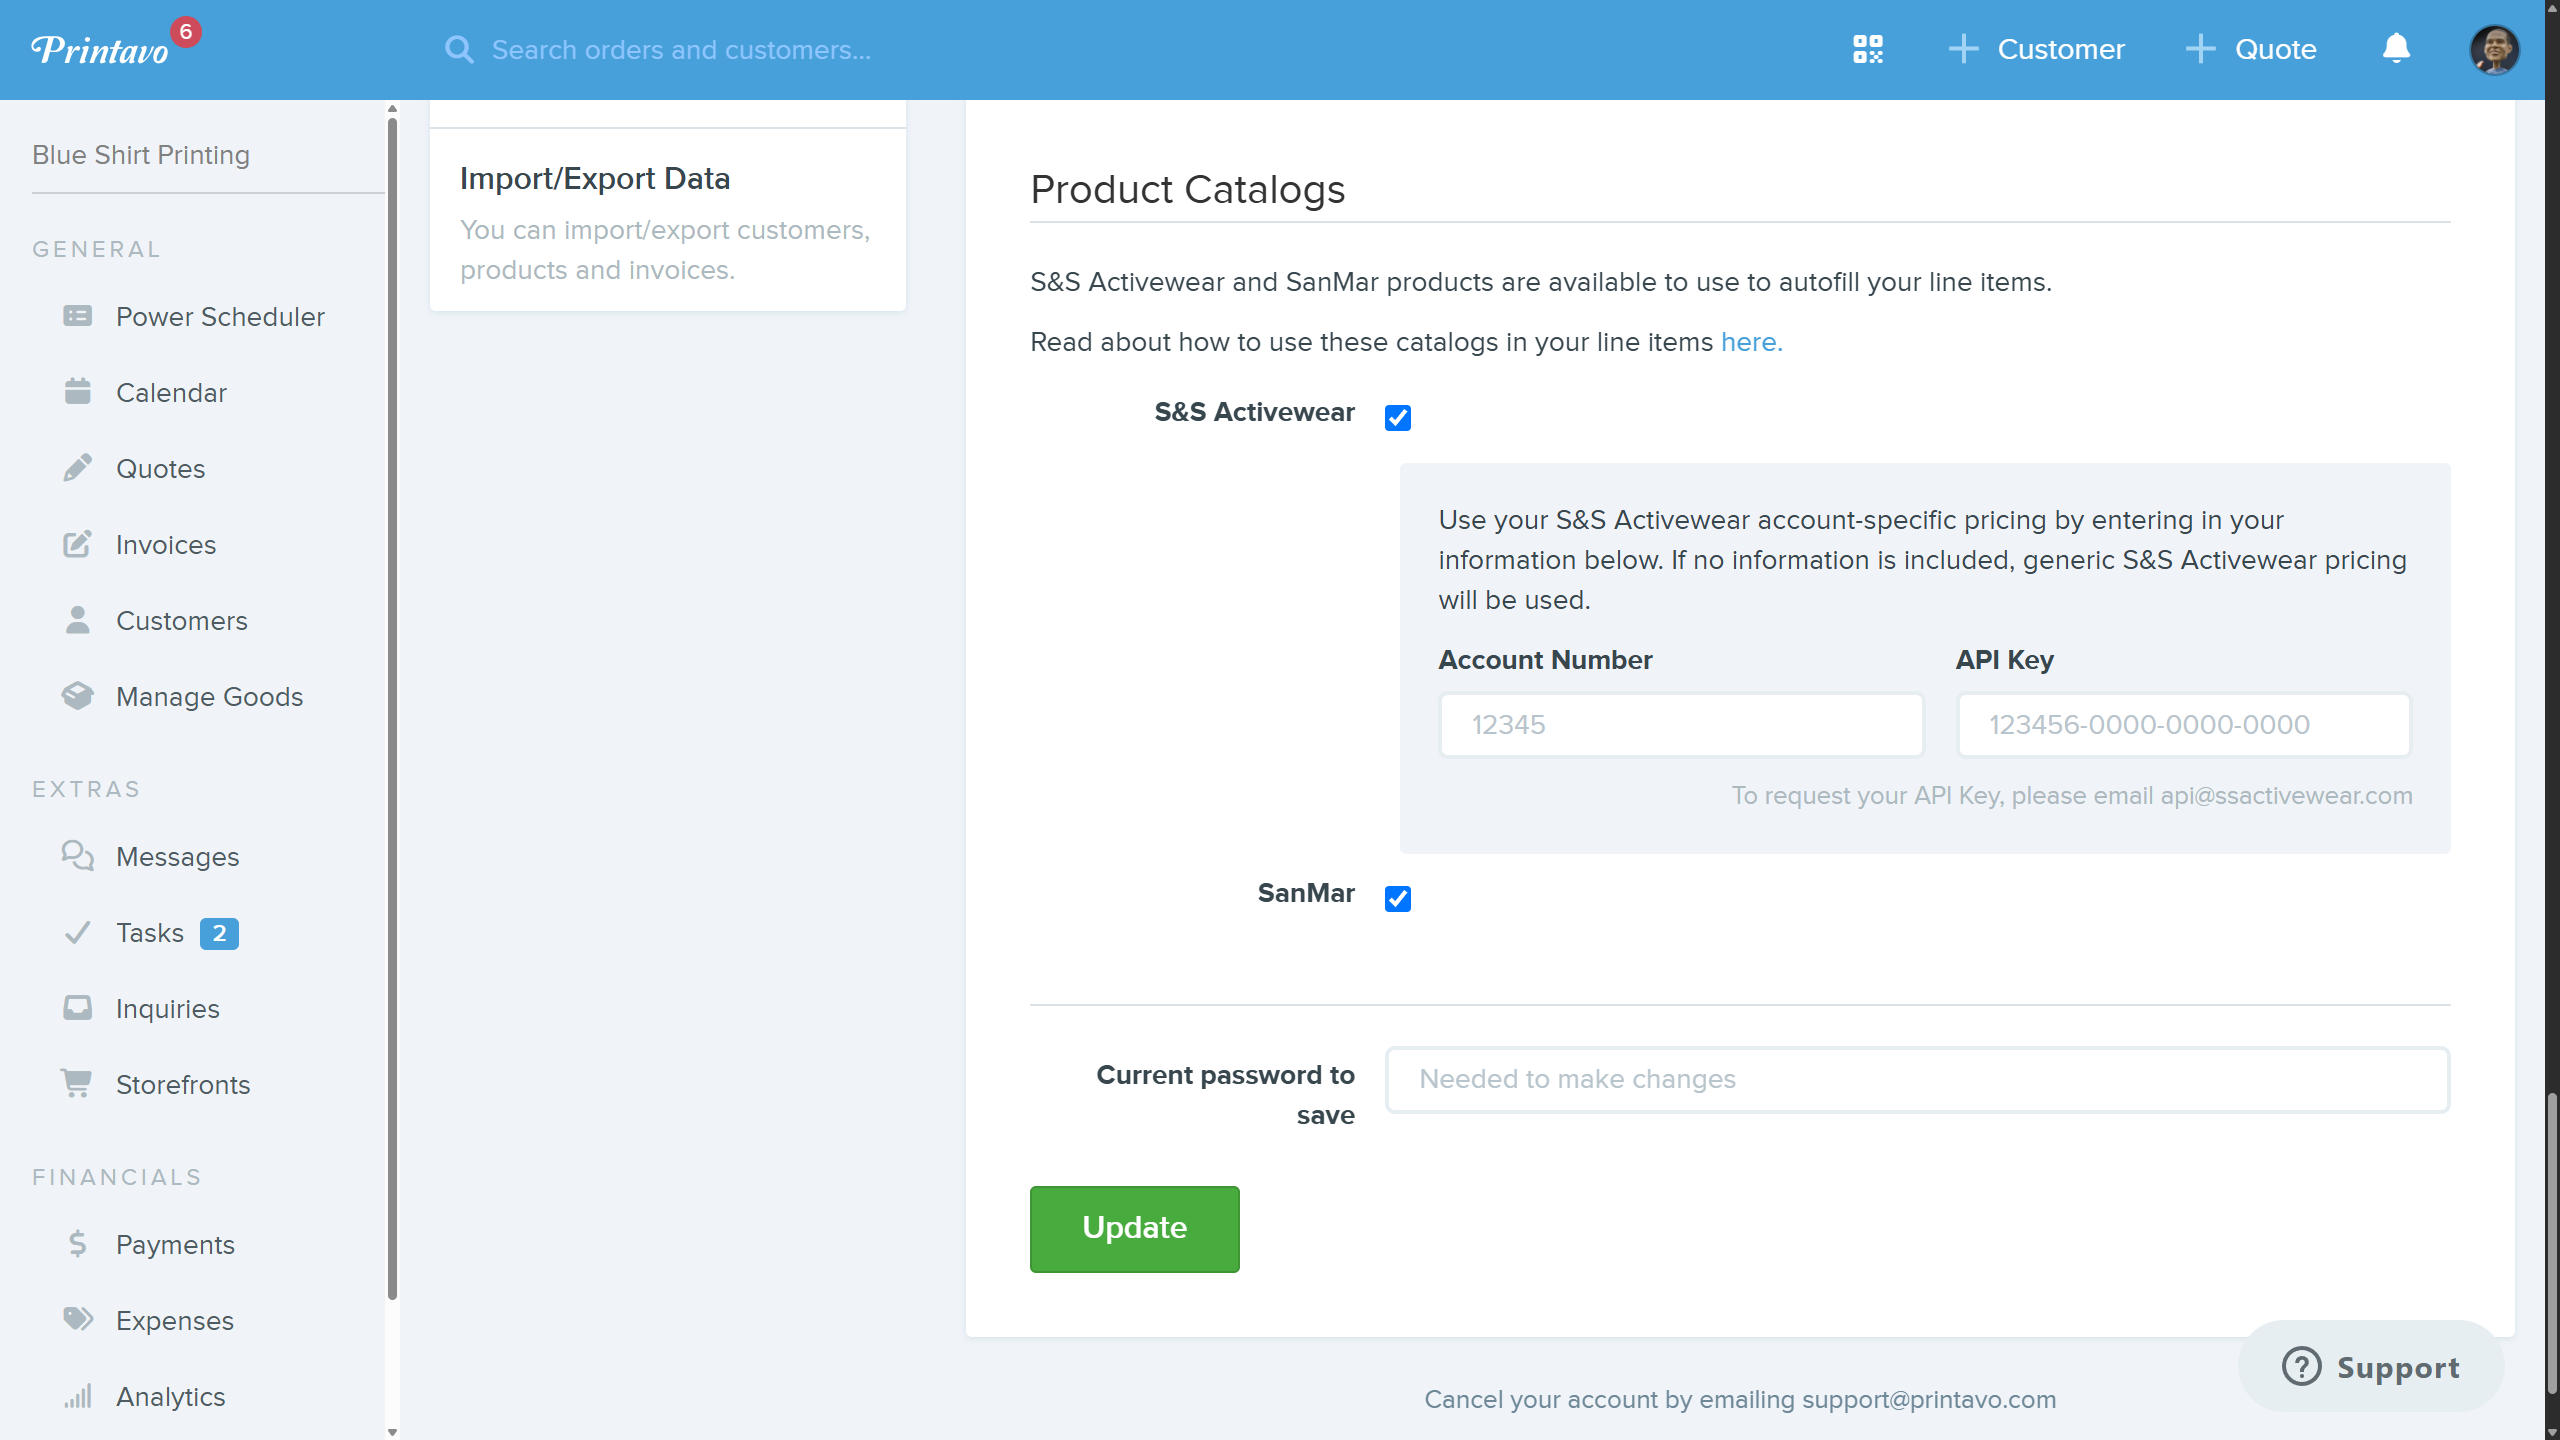This screenshot has width=2560, height=1440.
Task: Click the Tasks count badge showing 2
Action: 219,933
